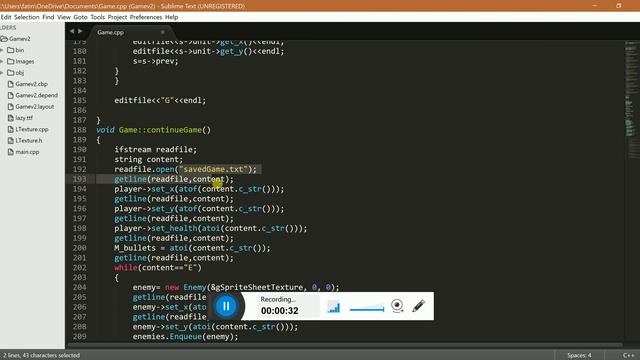Click the minimap on the right
640x360 pixels.
[631, 100]
